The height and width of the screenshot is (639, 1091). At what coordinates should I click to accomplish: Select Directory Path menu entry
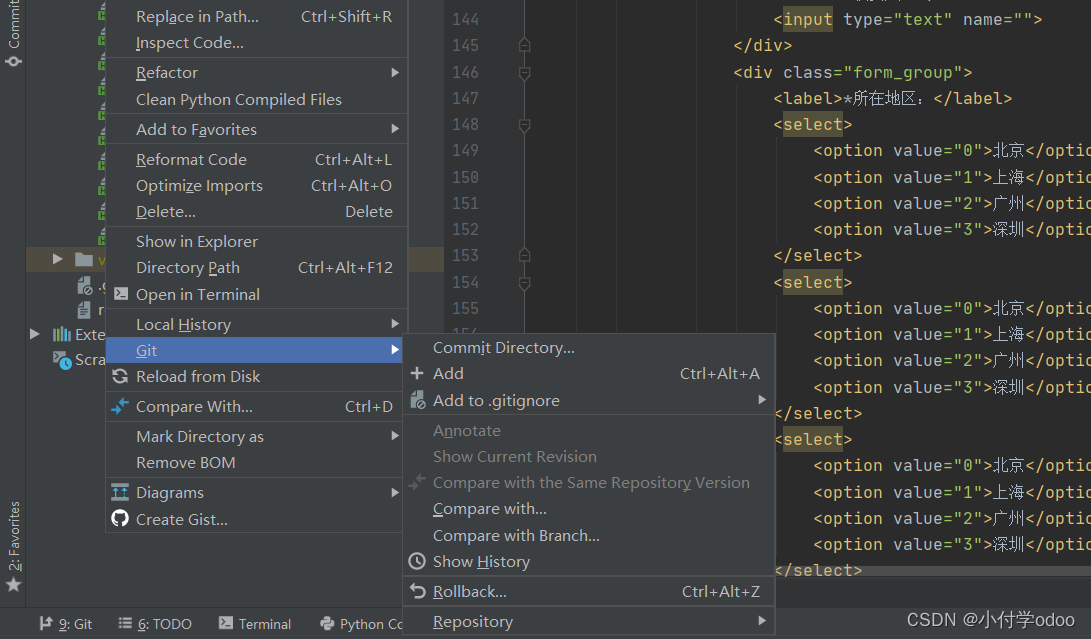pos(257,268)
